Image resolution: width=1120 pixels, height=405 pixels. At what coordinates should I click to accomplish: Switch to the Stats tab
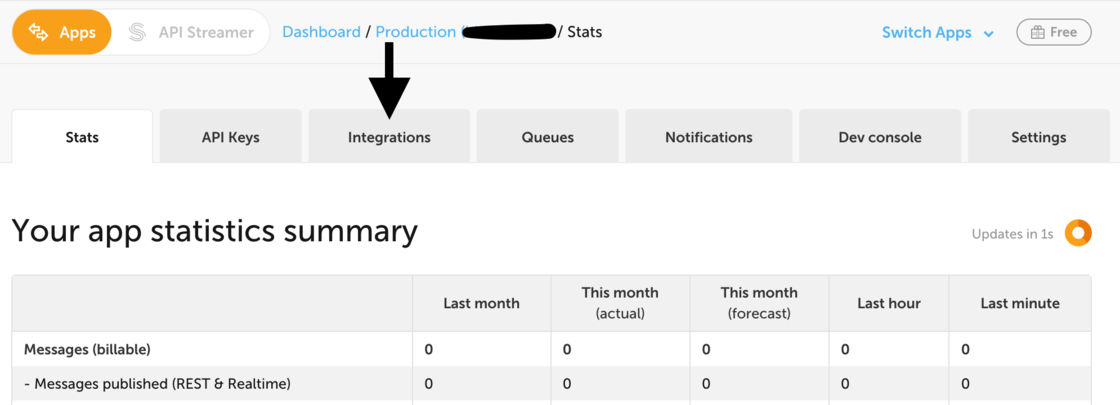[82, 136]
